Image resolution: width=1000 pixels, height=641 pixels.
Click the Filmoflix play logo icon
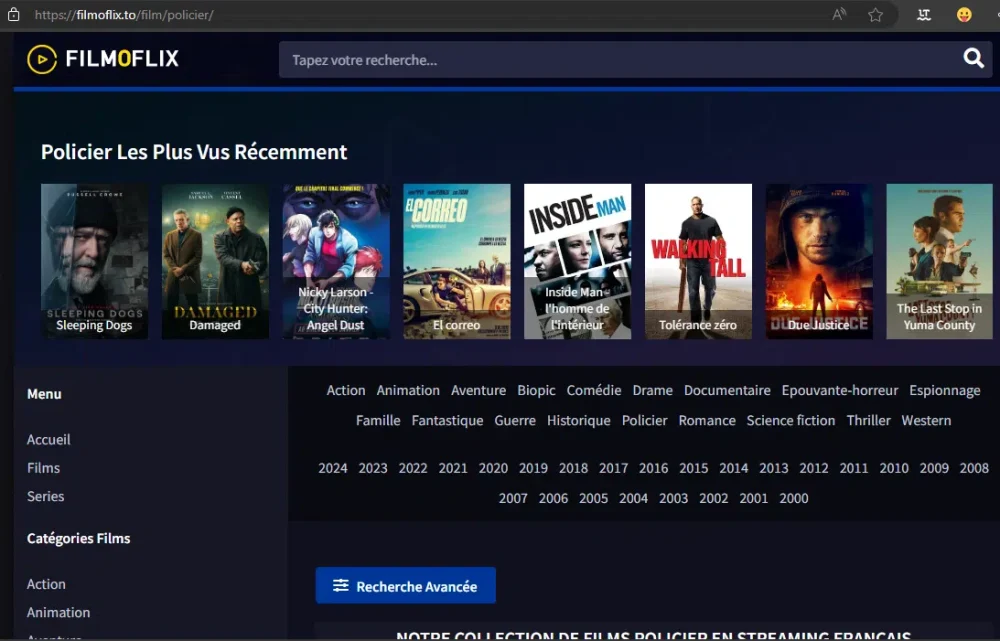point(42,59)
